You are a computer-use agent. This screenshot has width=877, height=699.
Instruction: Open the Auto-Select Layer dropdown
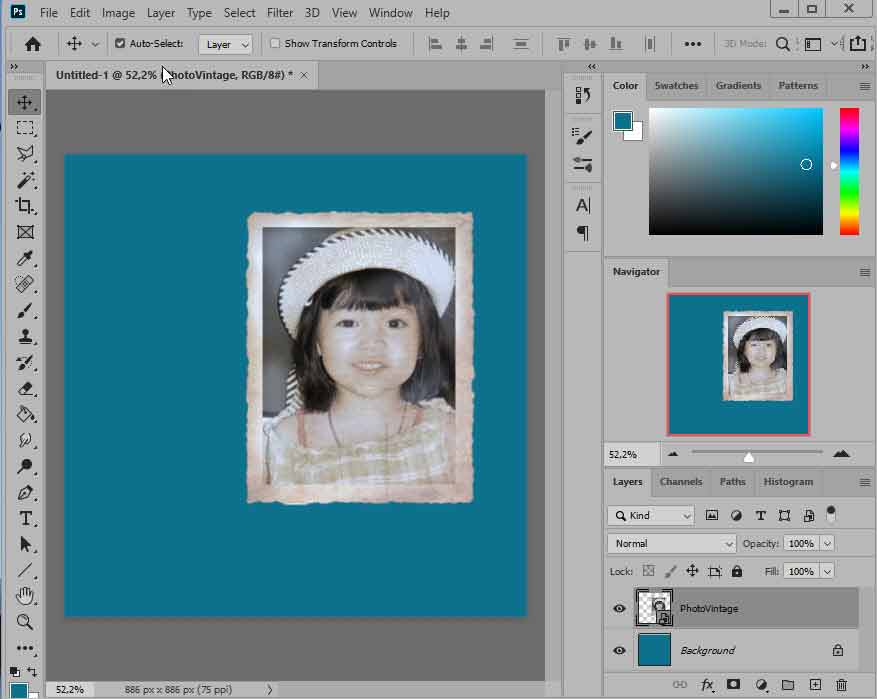(225, 44)
